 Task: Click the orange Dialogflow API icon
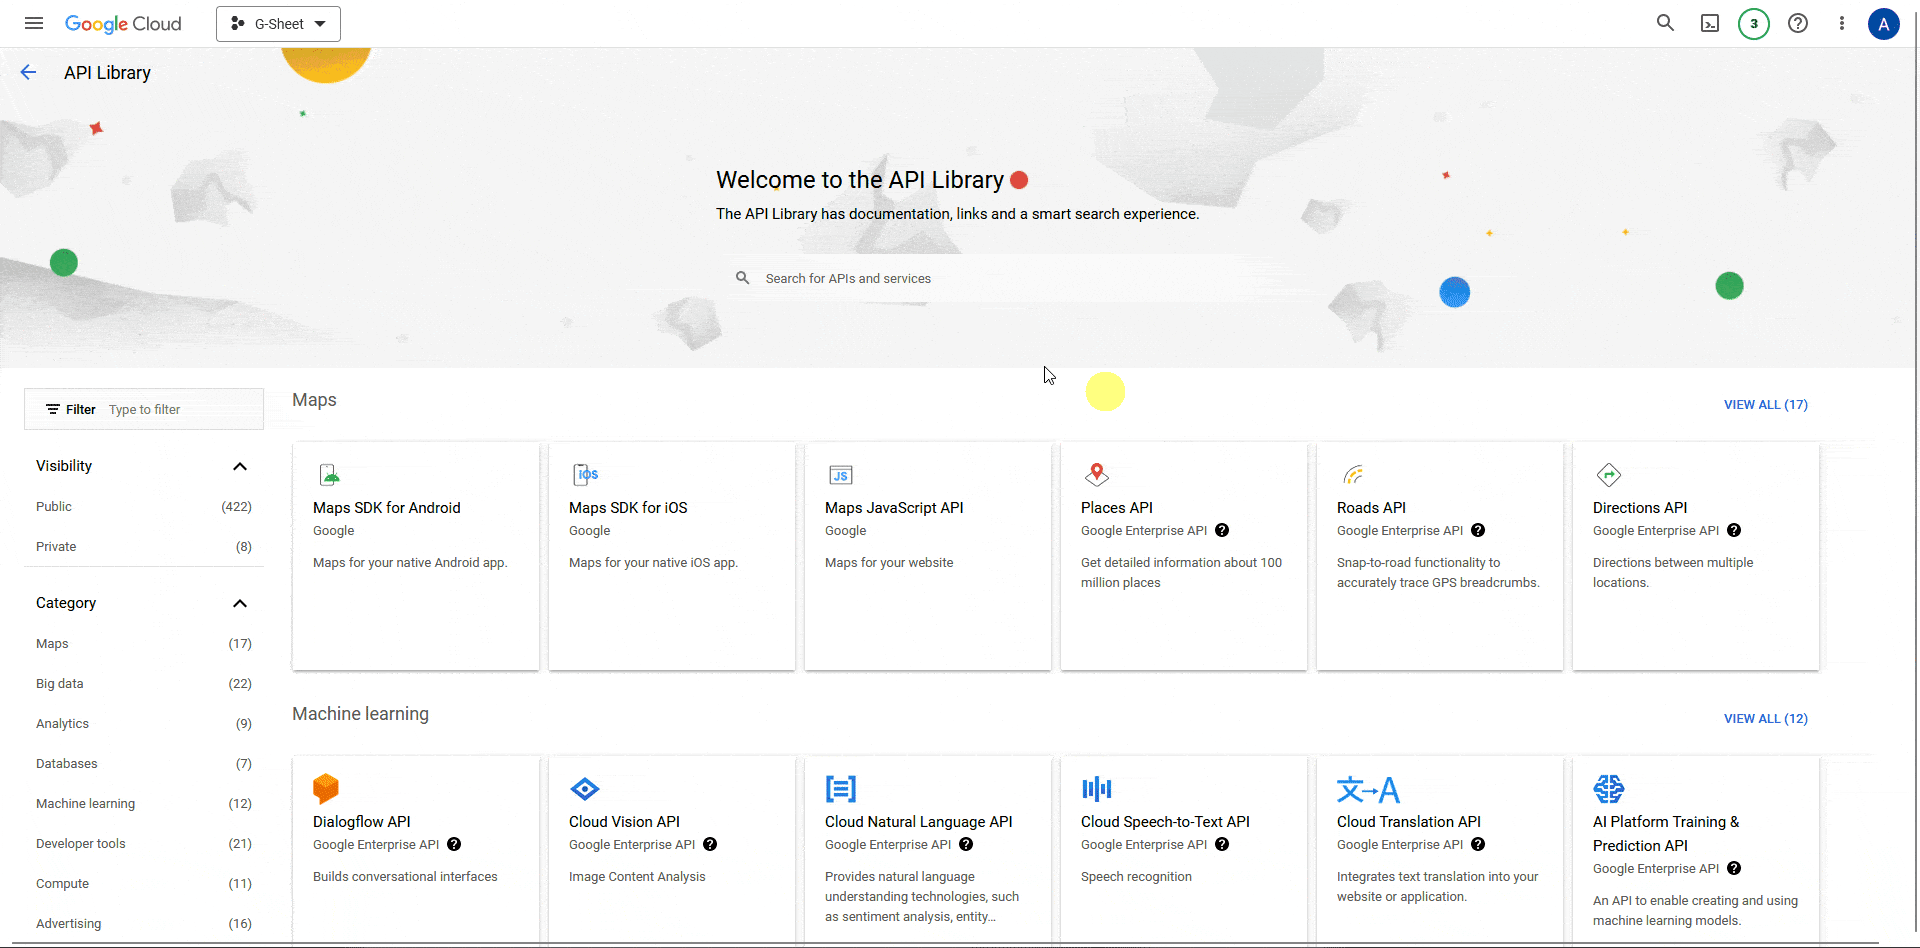click(326, 789)
